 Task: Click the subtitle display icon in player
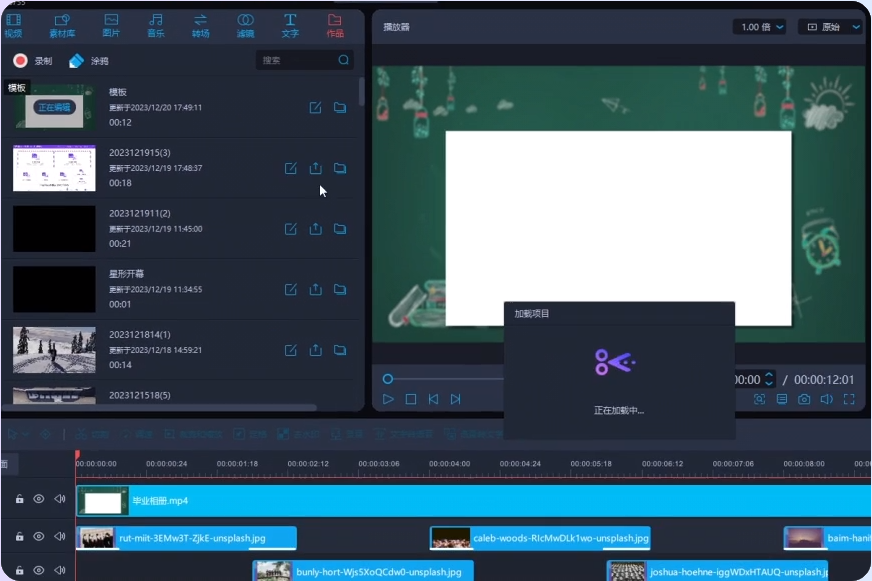(x=782, y=399)
